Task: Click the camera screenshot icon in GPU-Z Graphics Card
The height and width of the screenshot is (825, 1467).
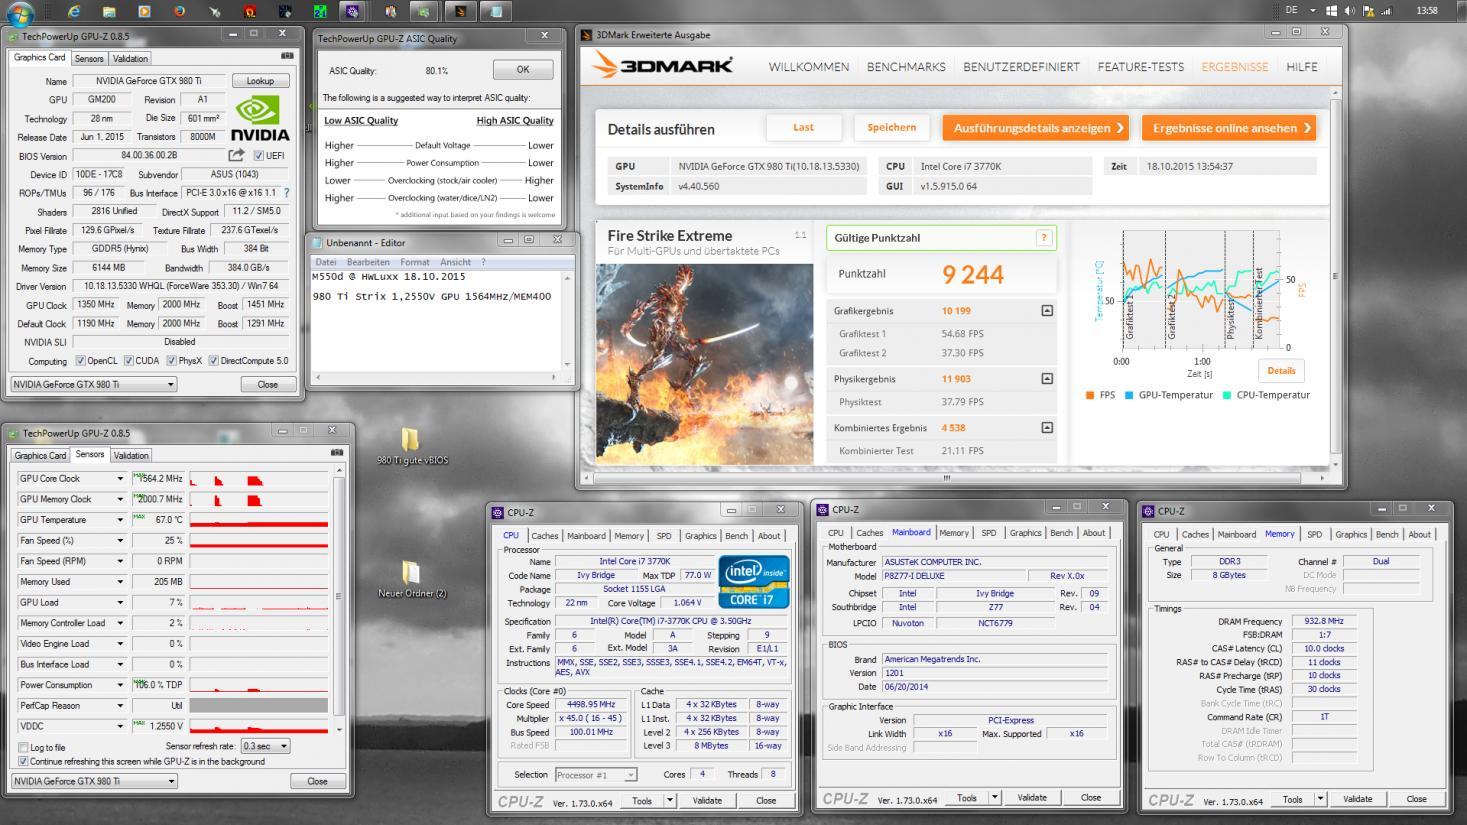Action: click(x=288, y=57)
